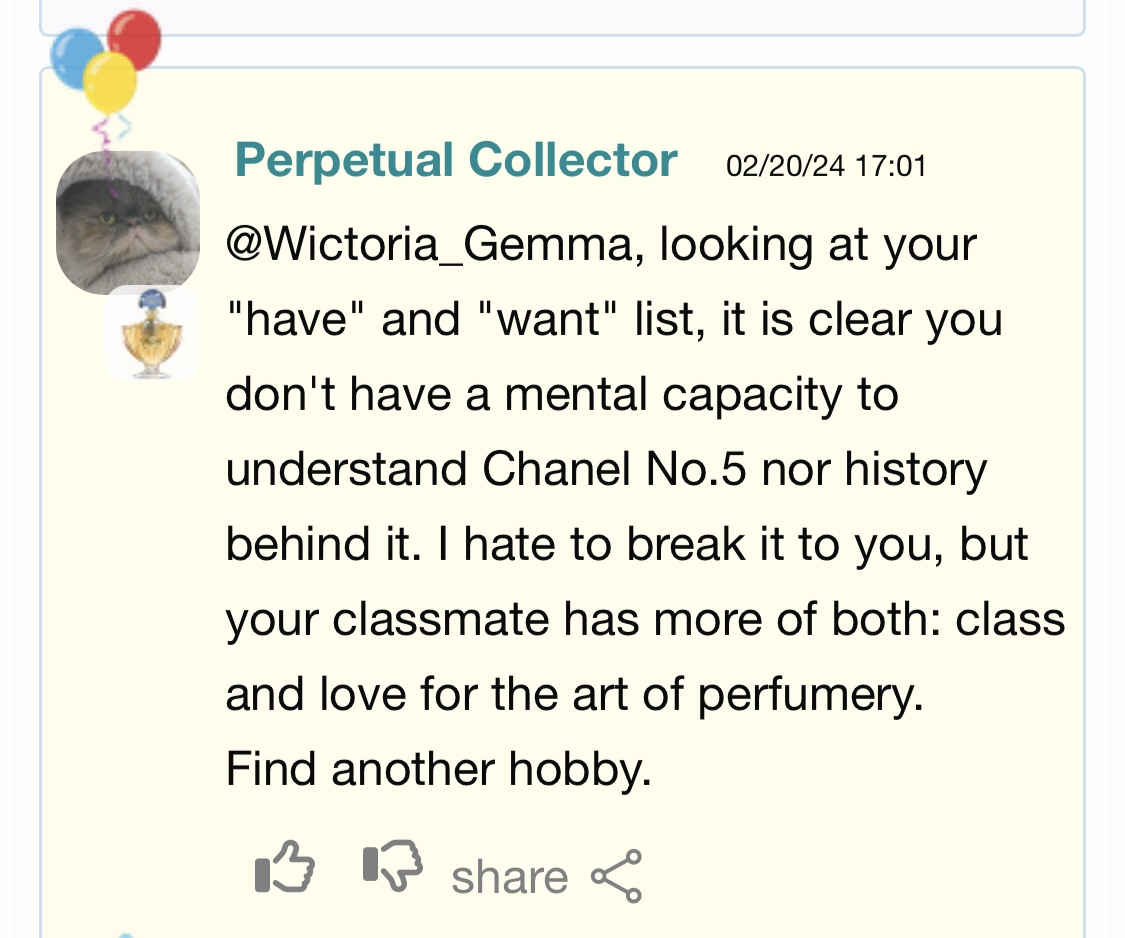1125x938 pixels.
Task: Click the cat avatar picture
Action: (x=128, y=222)
